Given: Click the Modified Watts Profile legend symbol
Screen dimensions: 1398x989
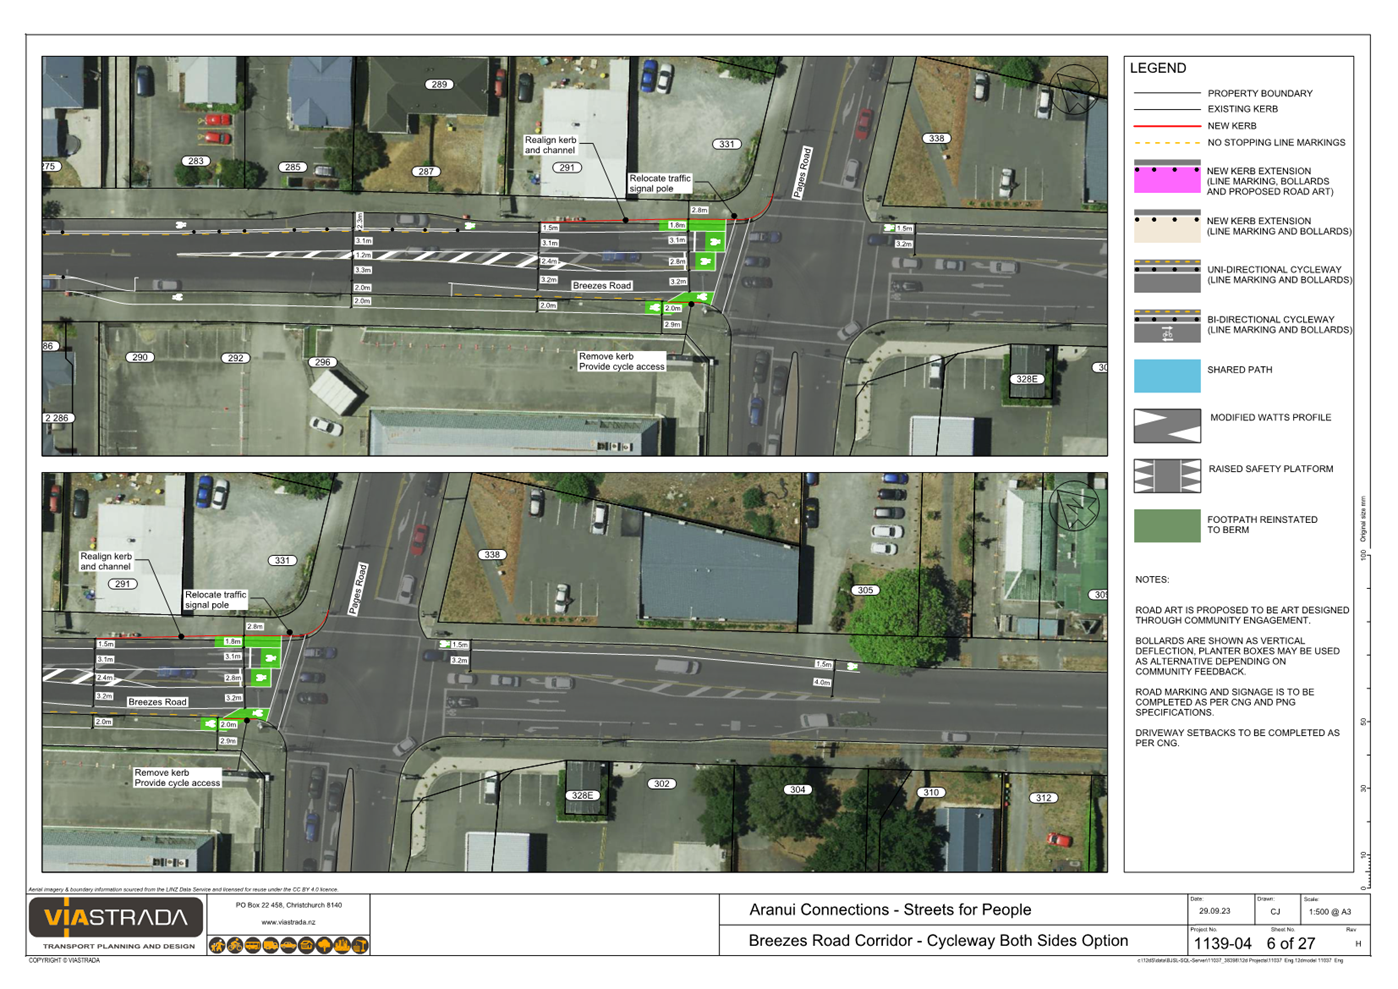Looking at the screenshot, I should 1166,424.
